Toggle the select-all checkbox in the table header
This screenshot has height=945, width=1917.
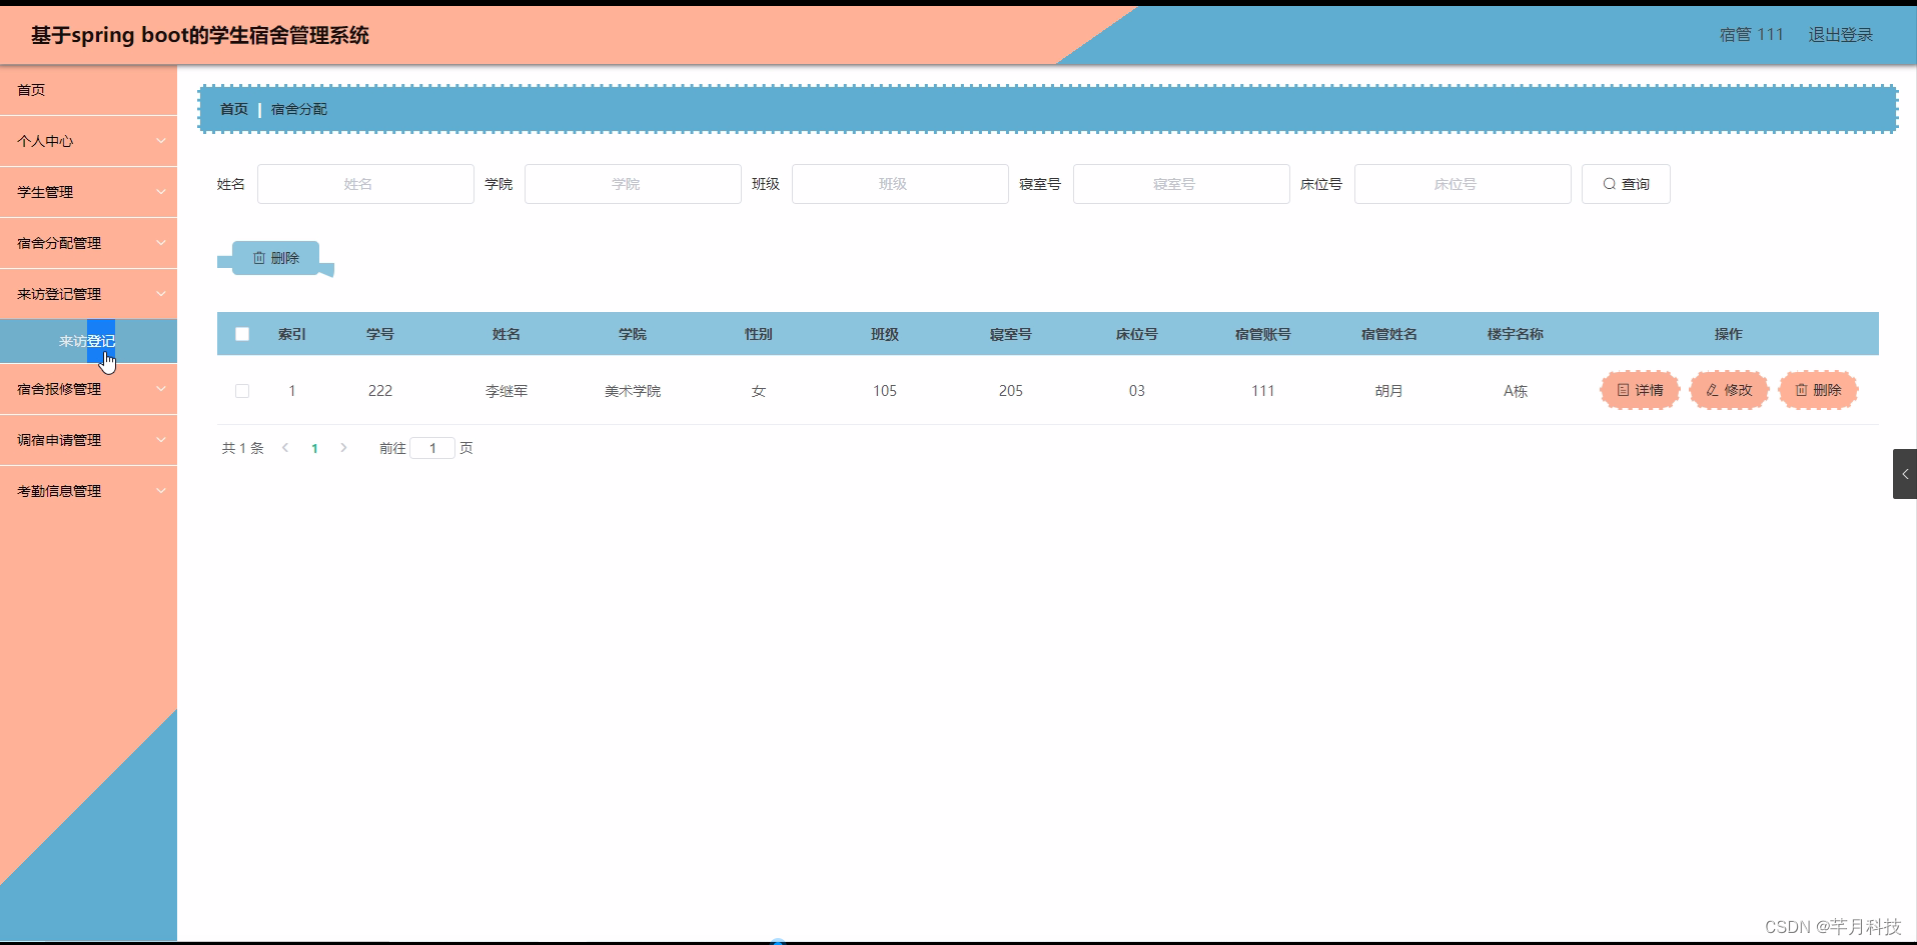click(x=241, y=333)
